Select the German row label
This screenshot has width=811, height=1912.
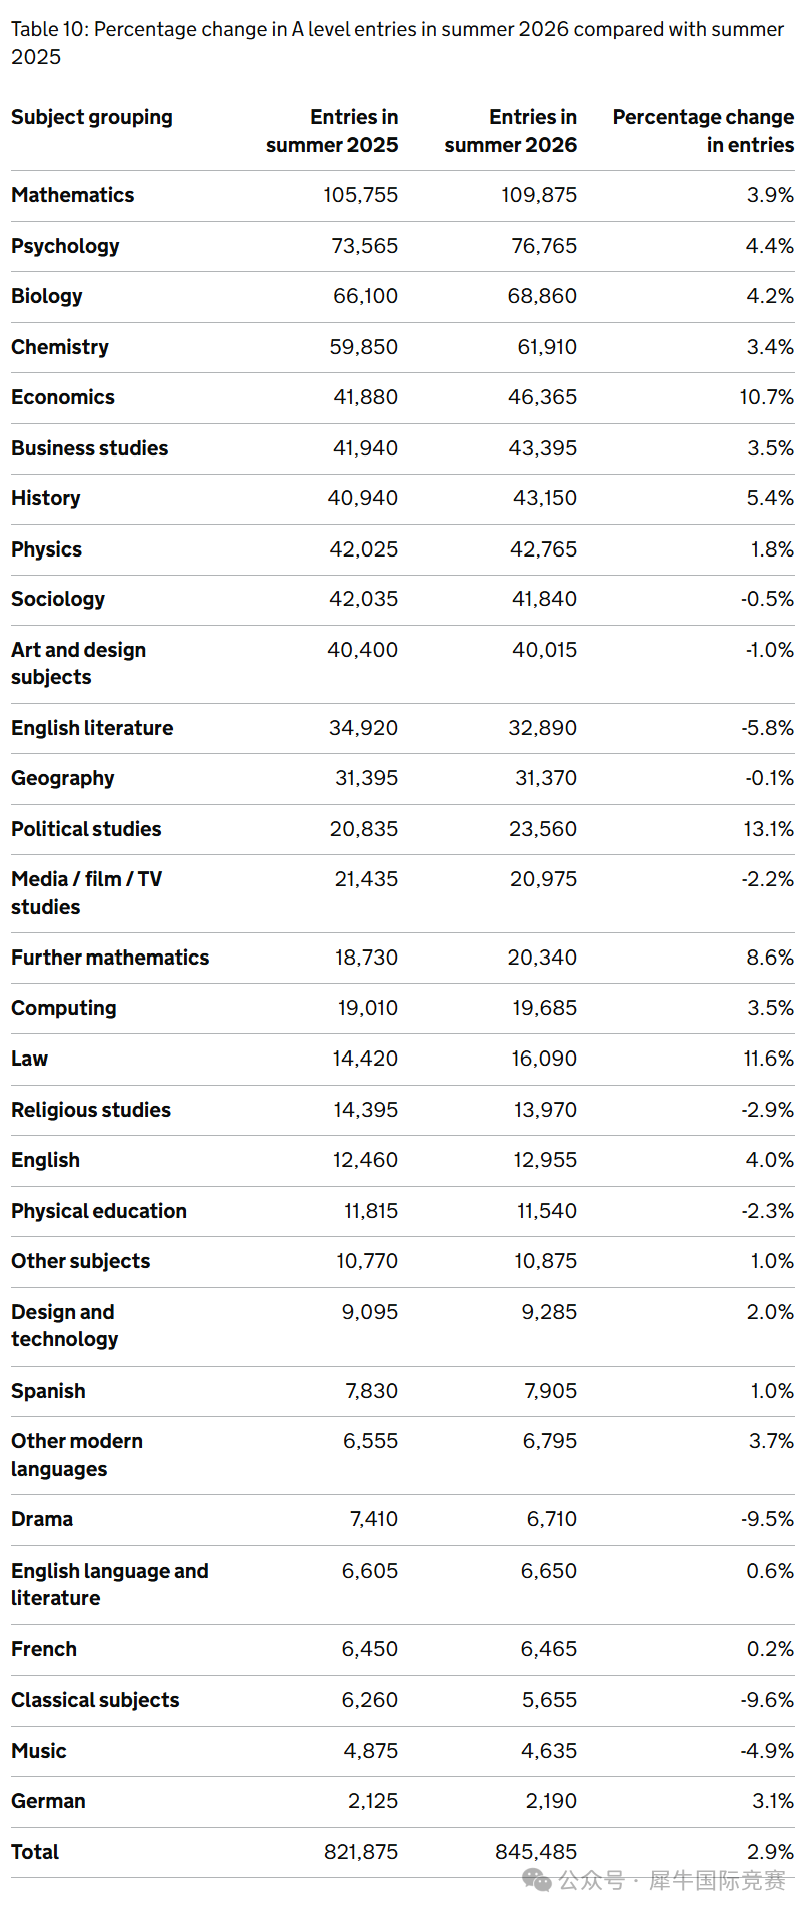tap(48, 1801)
